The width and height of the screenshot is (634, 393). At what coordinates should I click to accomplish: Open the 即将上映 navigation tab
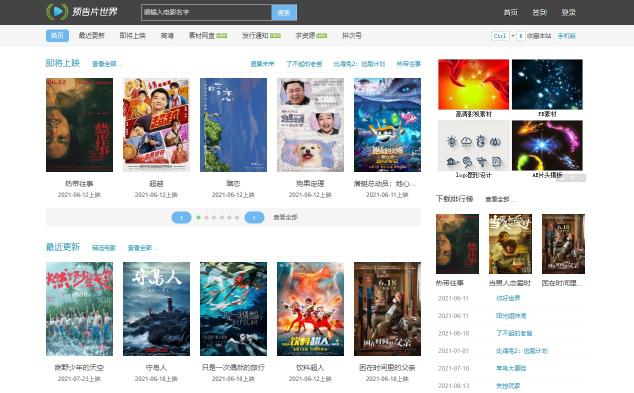(133, 36)
